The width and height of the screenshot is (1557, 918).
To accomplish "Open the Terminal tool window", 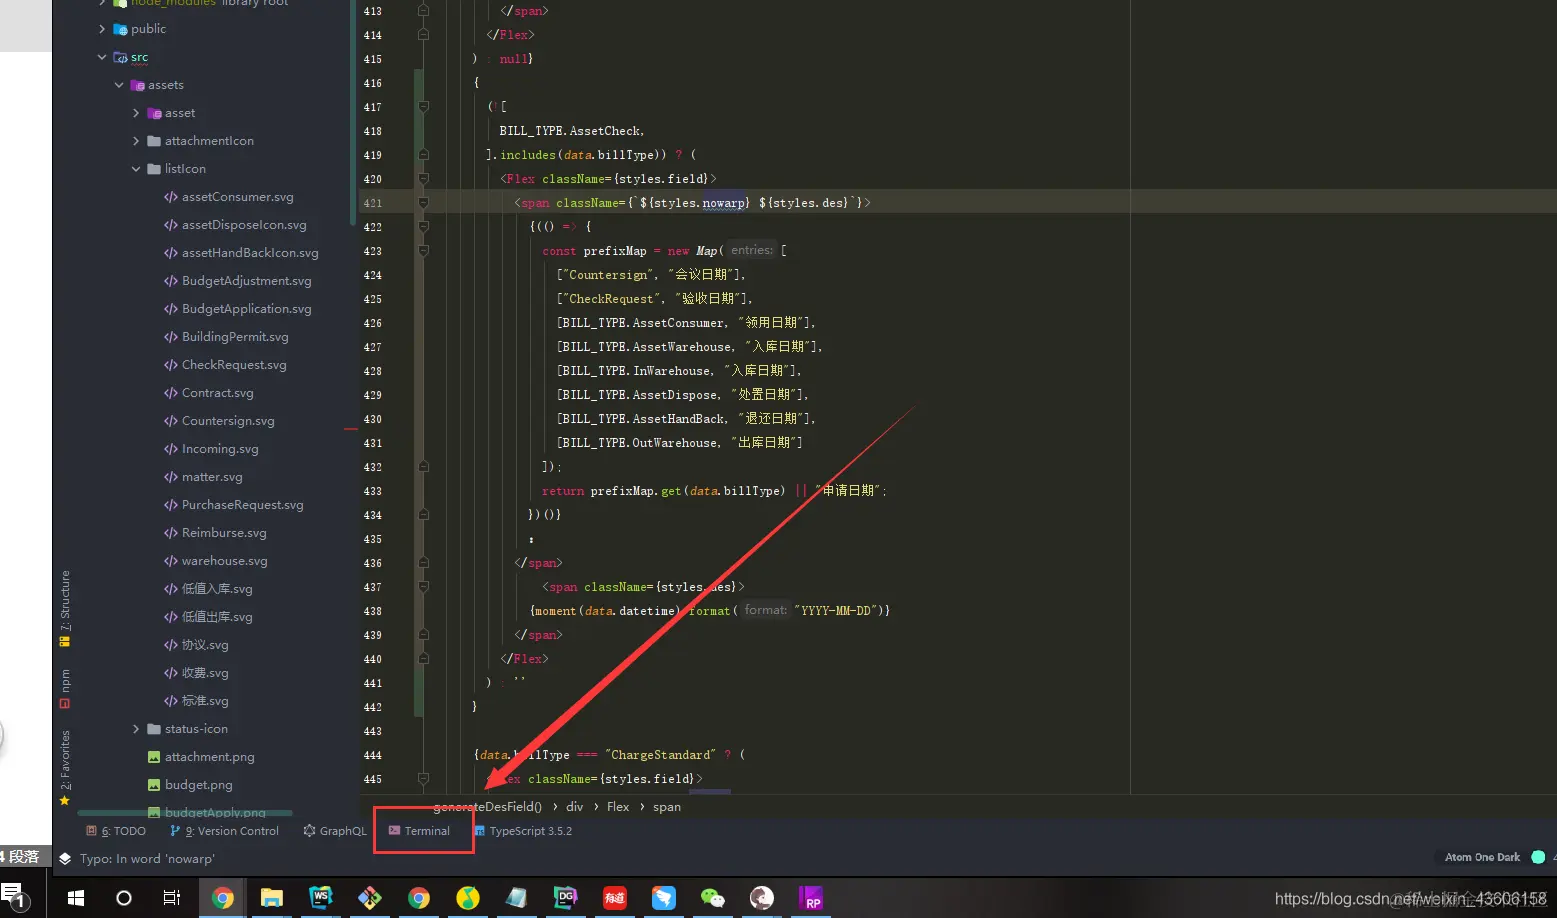I will [419, 831].
